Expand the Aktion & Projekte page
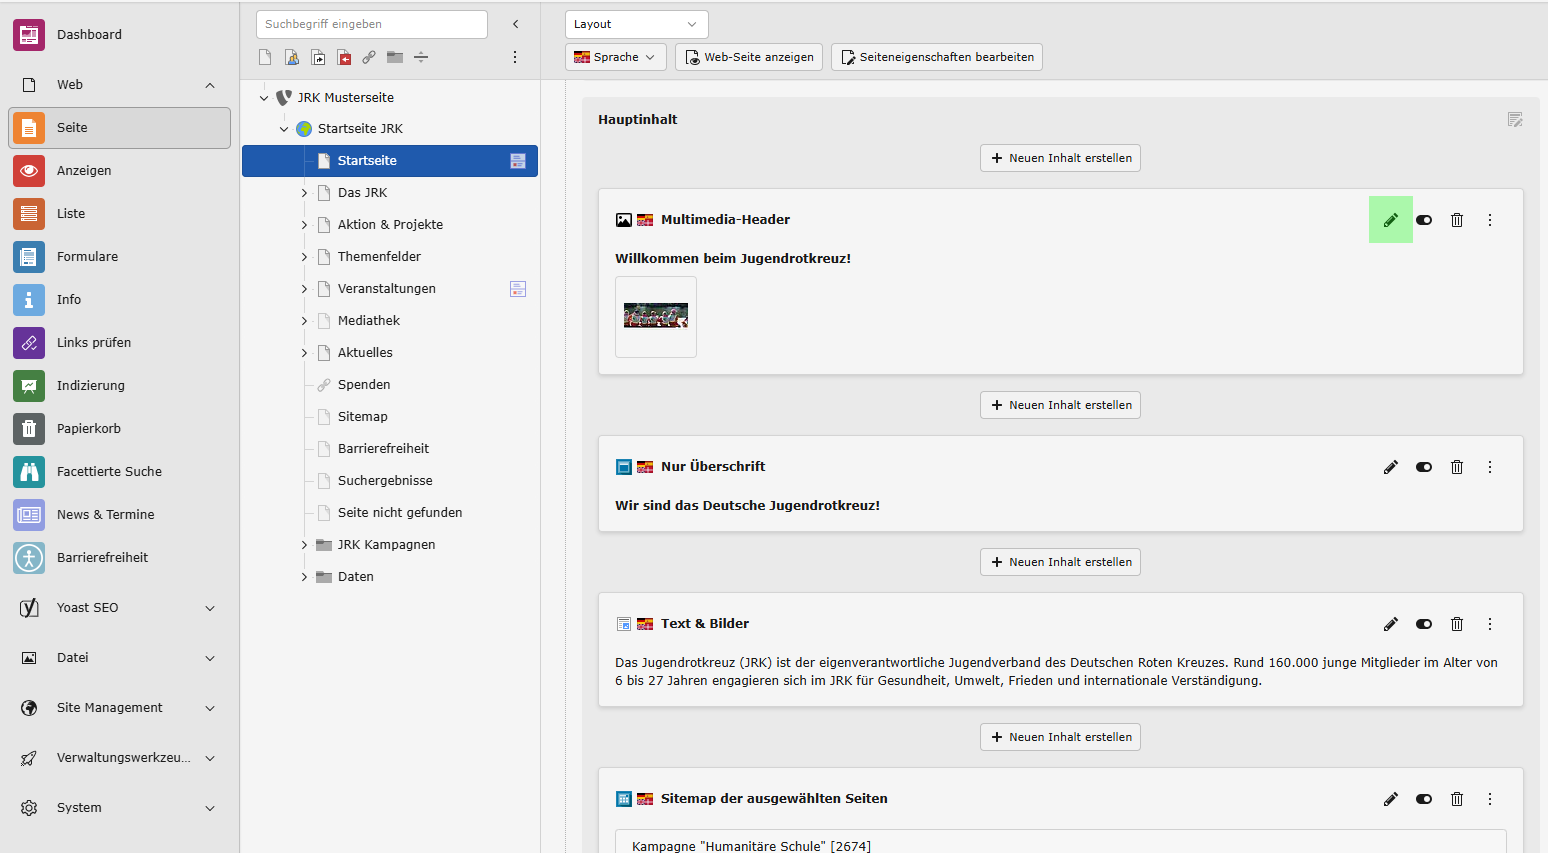This screenshot has height=853, width=1548. [304, 225]
